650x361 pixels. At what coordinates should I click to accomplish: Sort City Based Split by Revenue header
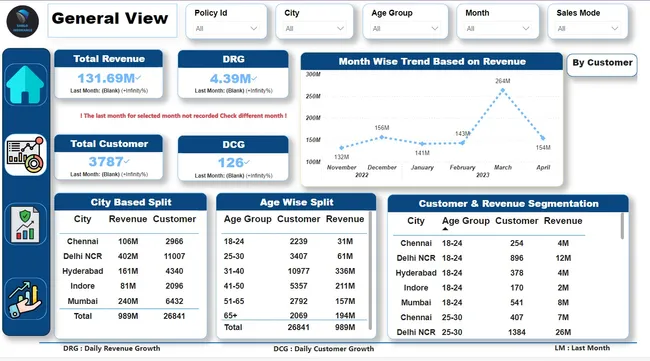[x=128, y=219]
